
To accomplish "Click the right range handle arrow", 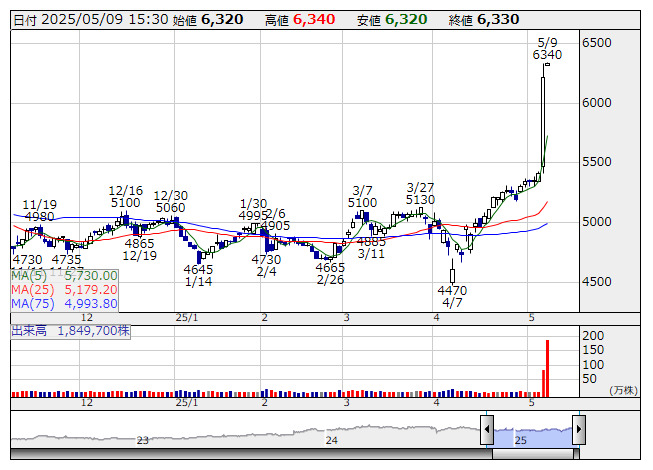I will pyautogui.click(x=579, y=430).
